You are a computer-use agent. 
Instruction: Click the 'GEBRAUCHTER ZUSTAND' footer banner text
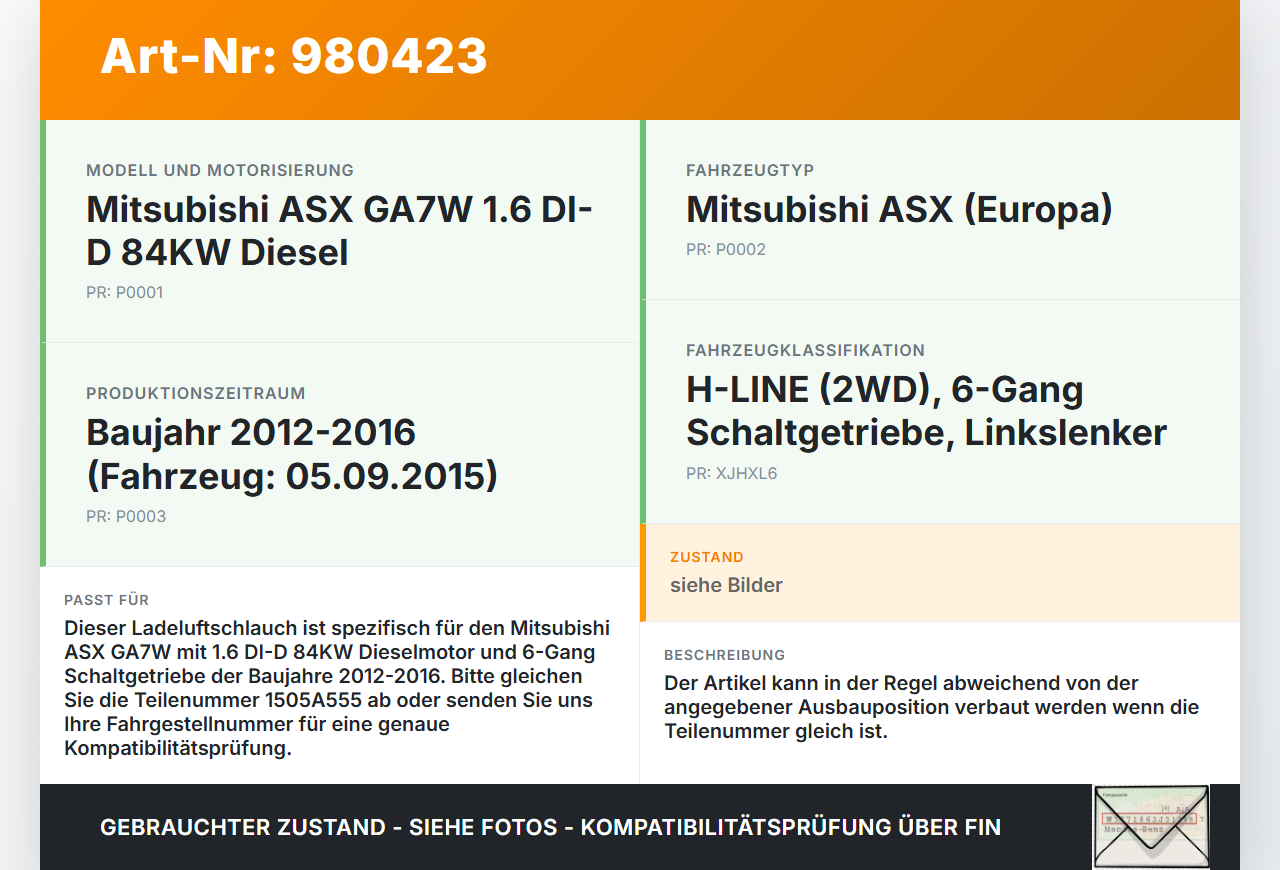(550, 828)
